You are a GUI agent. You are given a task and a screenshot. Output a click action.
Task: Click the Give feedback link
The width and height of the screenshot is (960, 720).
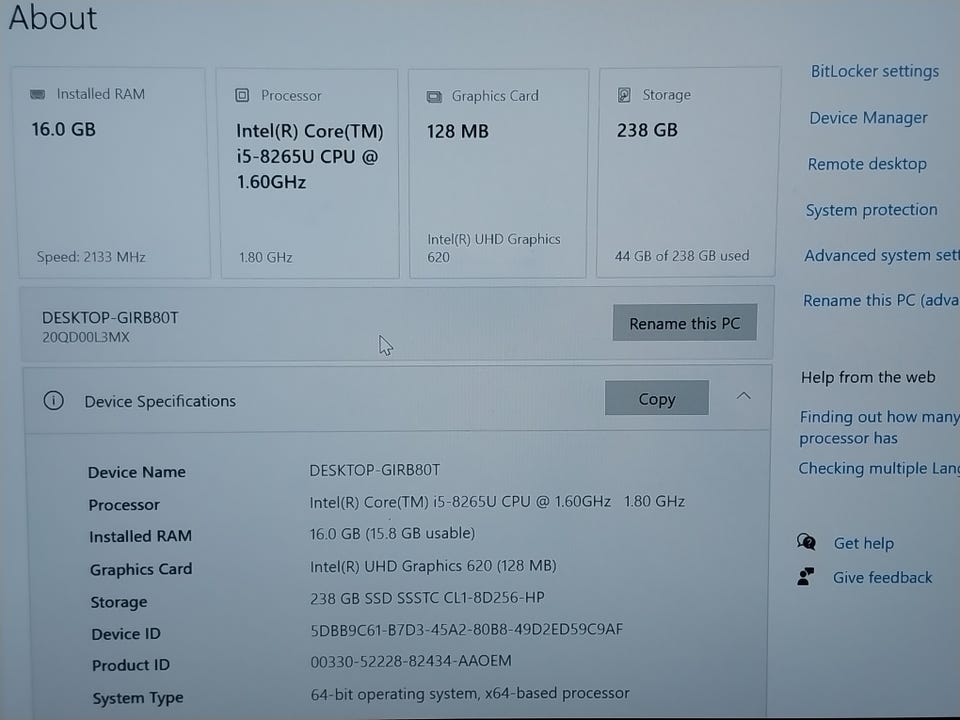tap(882, 577)
